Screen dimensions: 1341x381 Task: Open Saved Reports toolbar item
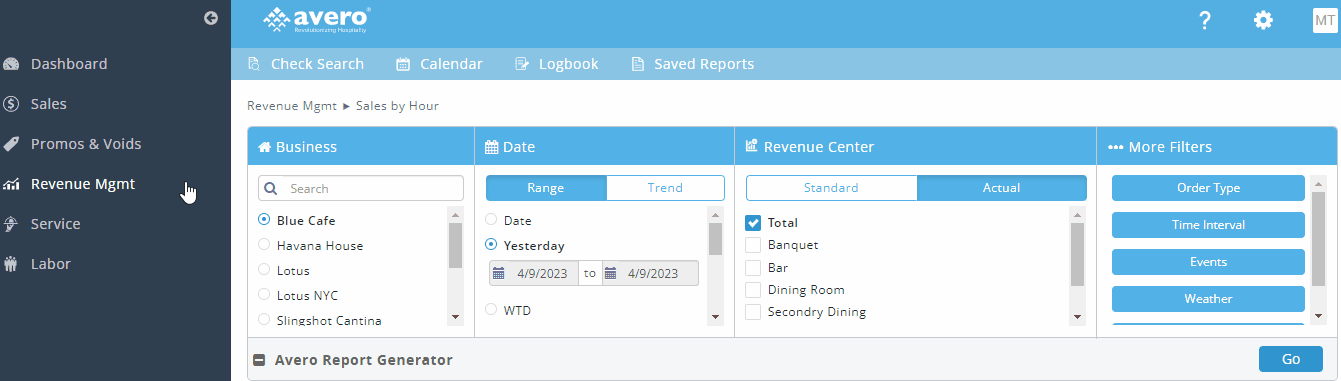click(692, 64)
